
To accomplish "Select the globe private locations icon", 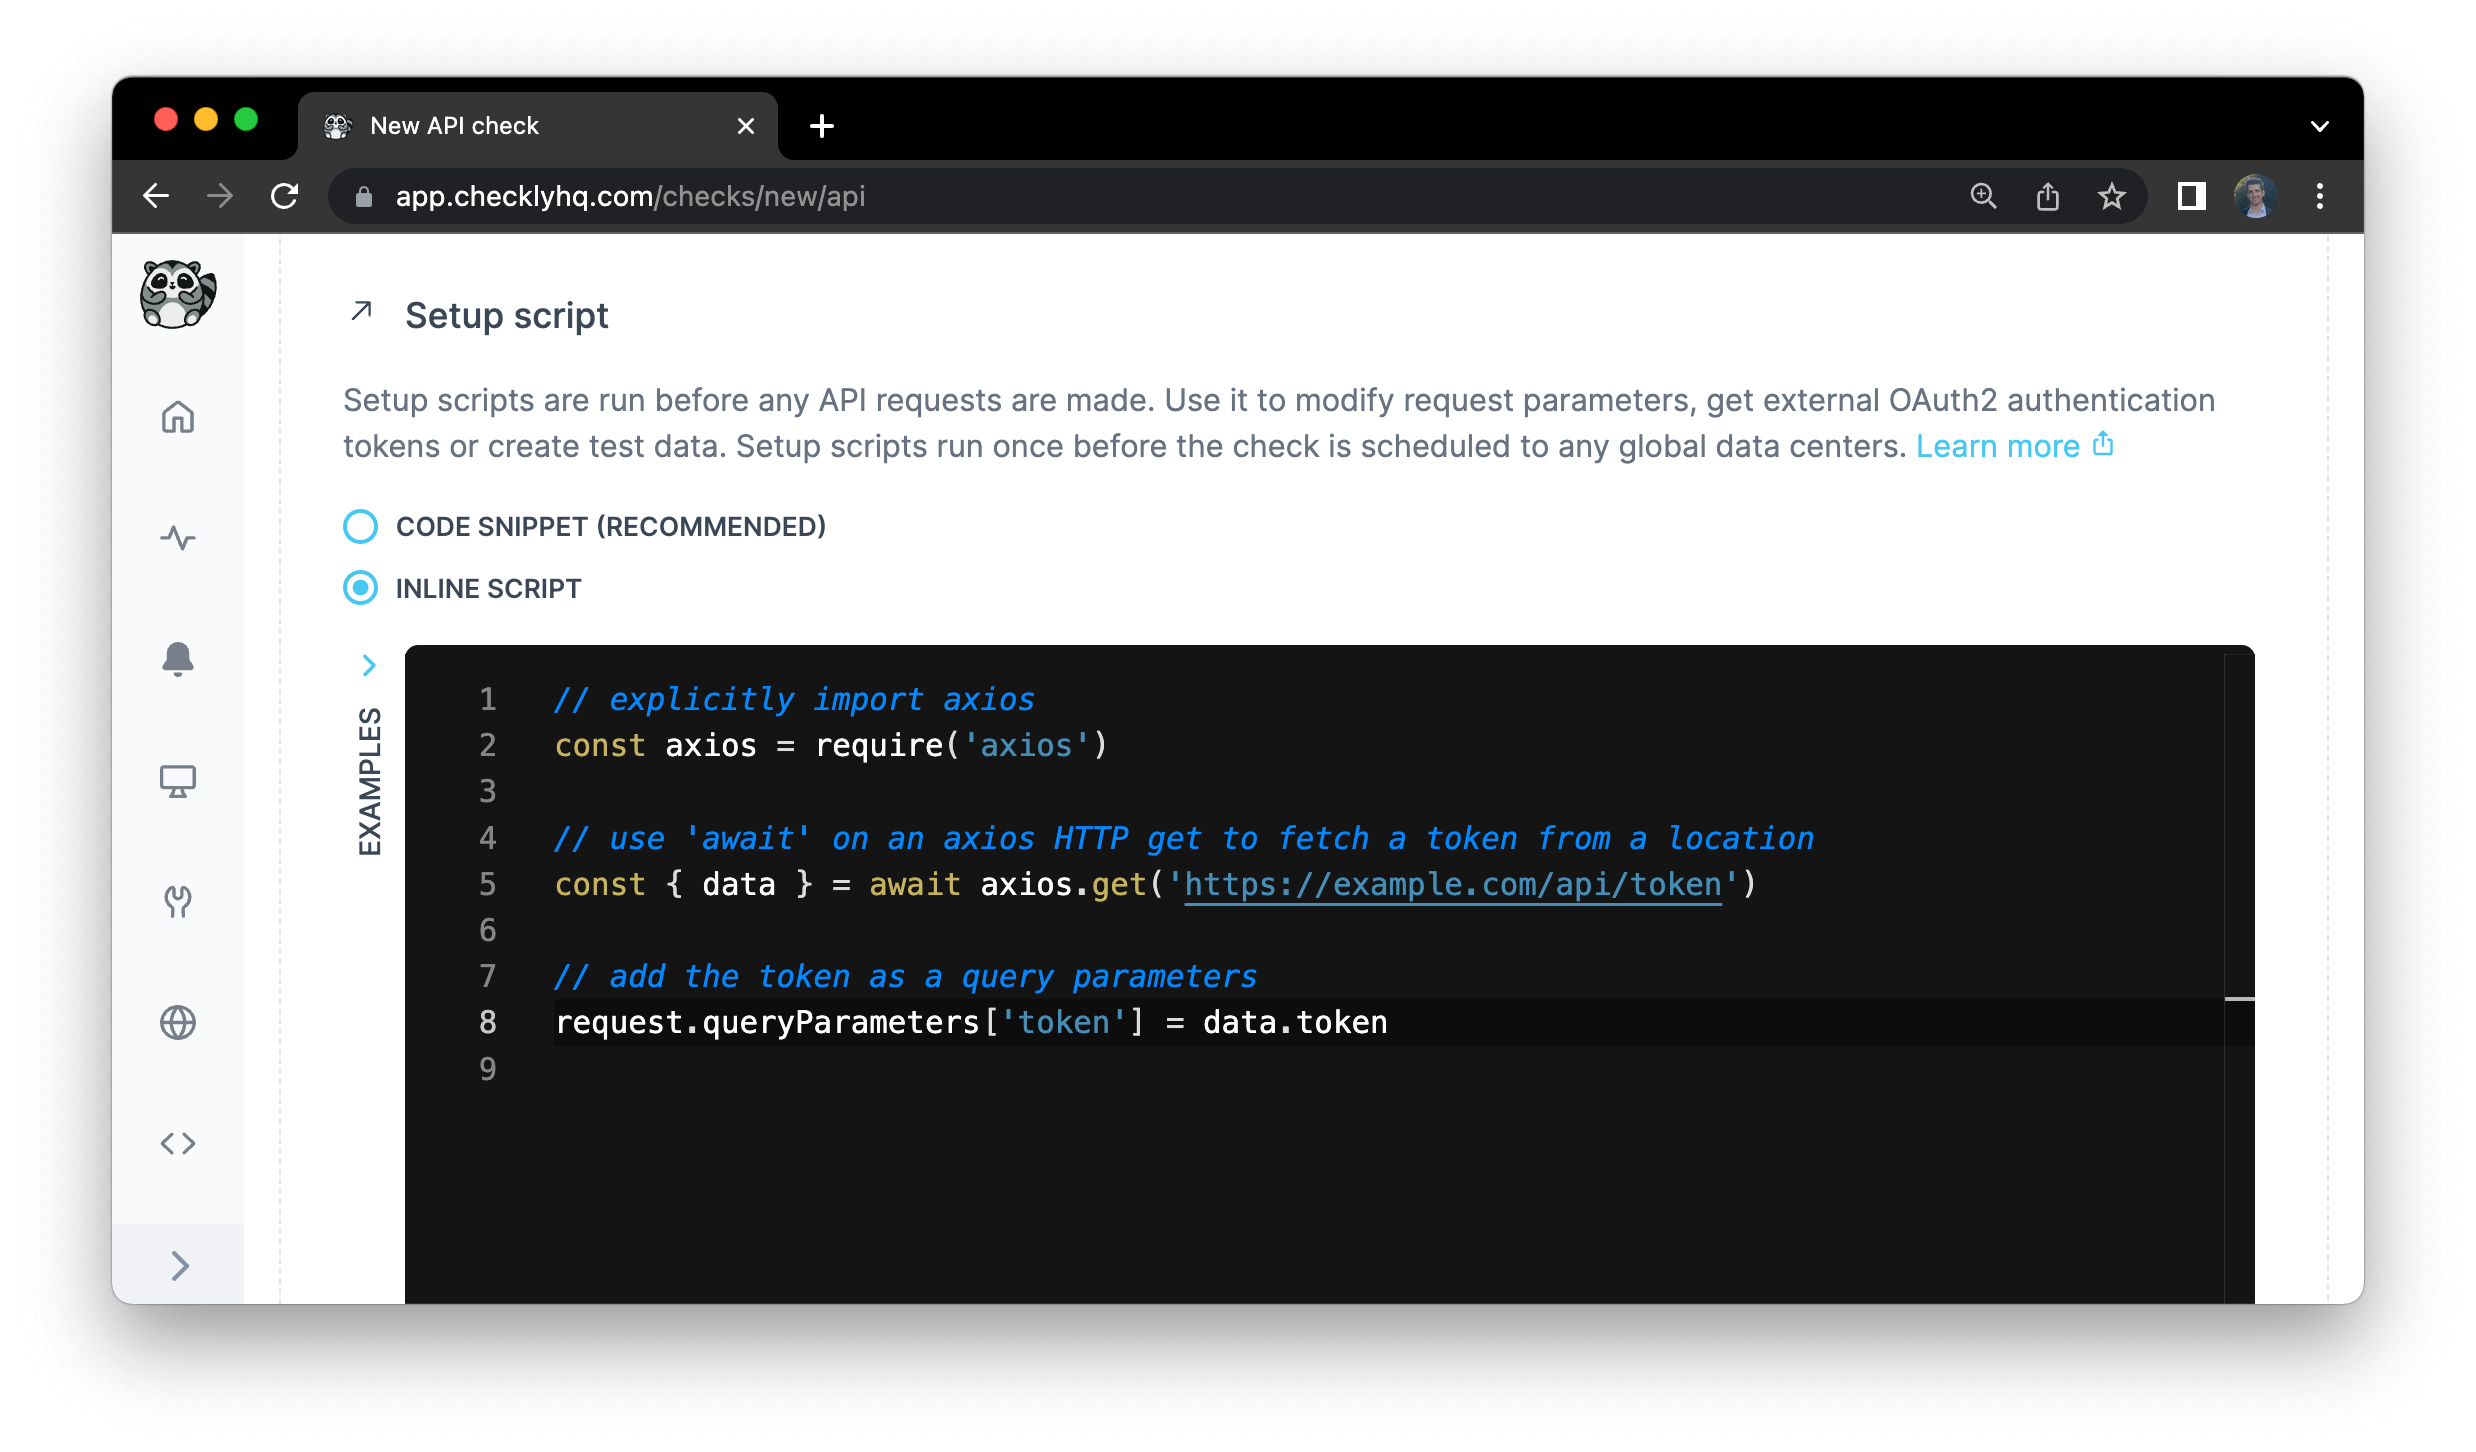I will [178, 1022].
